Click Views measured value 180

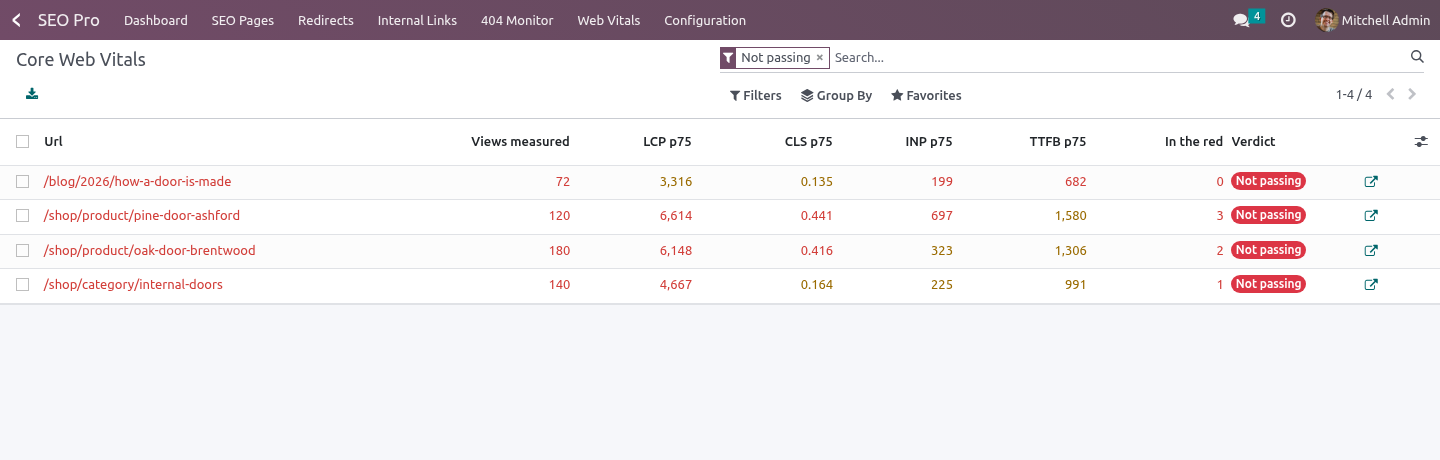coord(559,251)
